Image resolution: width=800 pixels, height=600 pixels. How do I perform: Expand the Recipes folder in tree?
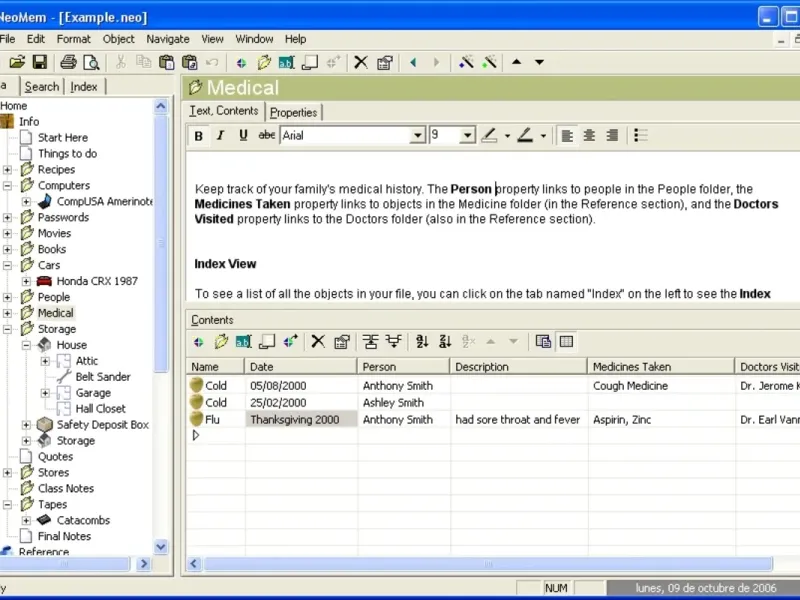[x=8, y=170]
